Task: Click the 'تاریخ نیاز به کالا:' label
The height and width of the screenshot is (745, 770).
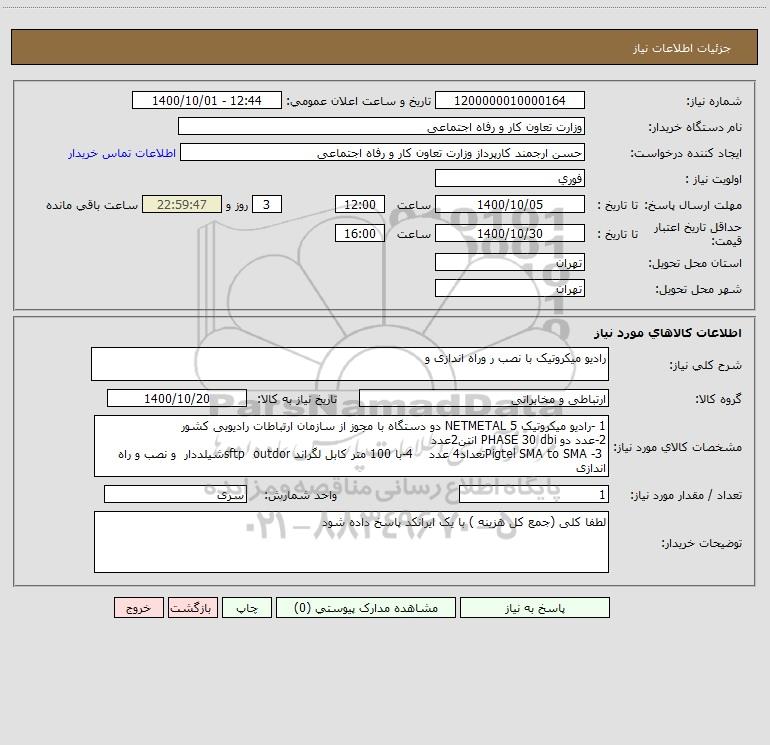Action: coord(297,399)
